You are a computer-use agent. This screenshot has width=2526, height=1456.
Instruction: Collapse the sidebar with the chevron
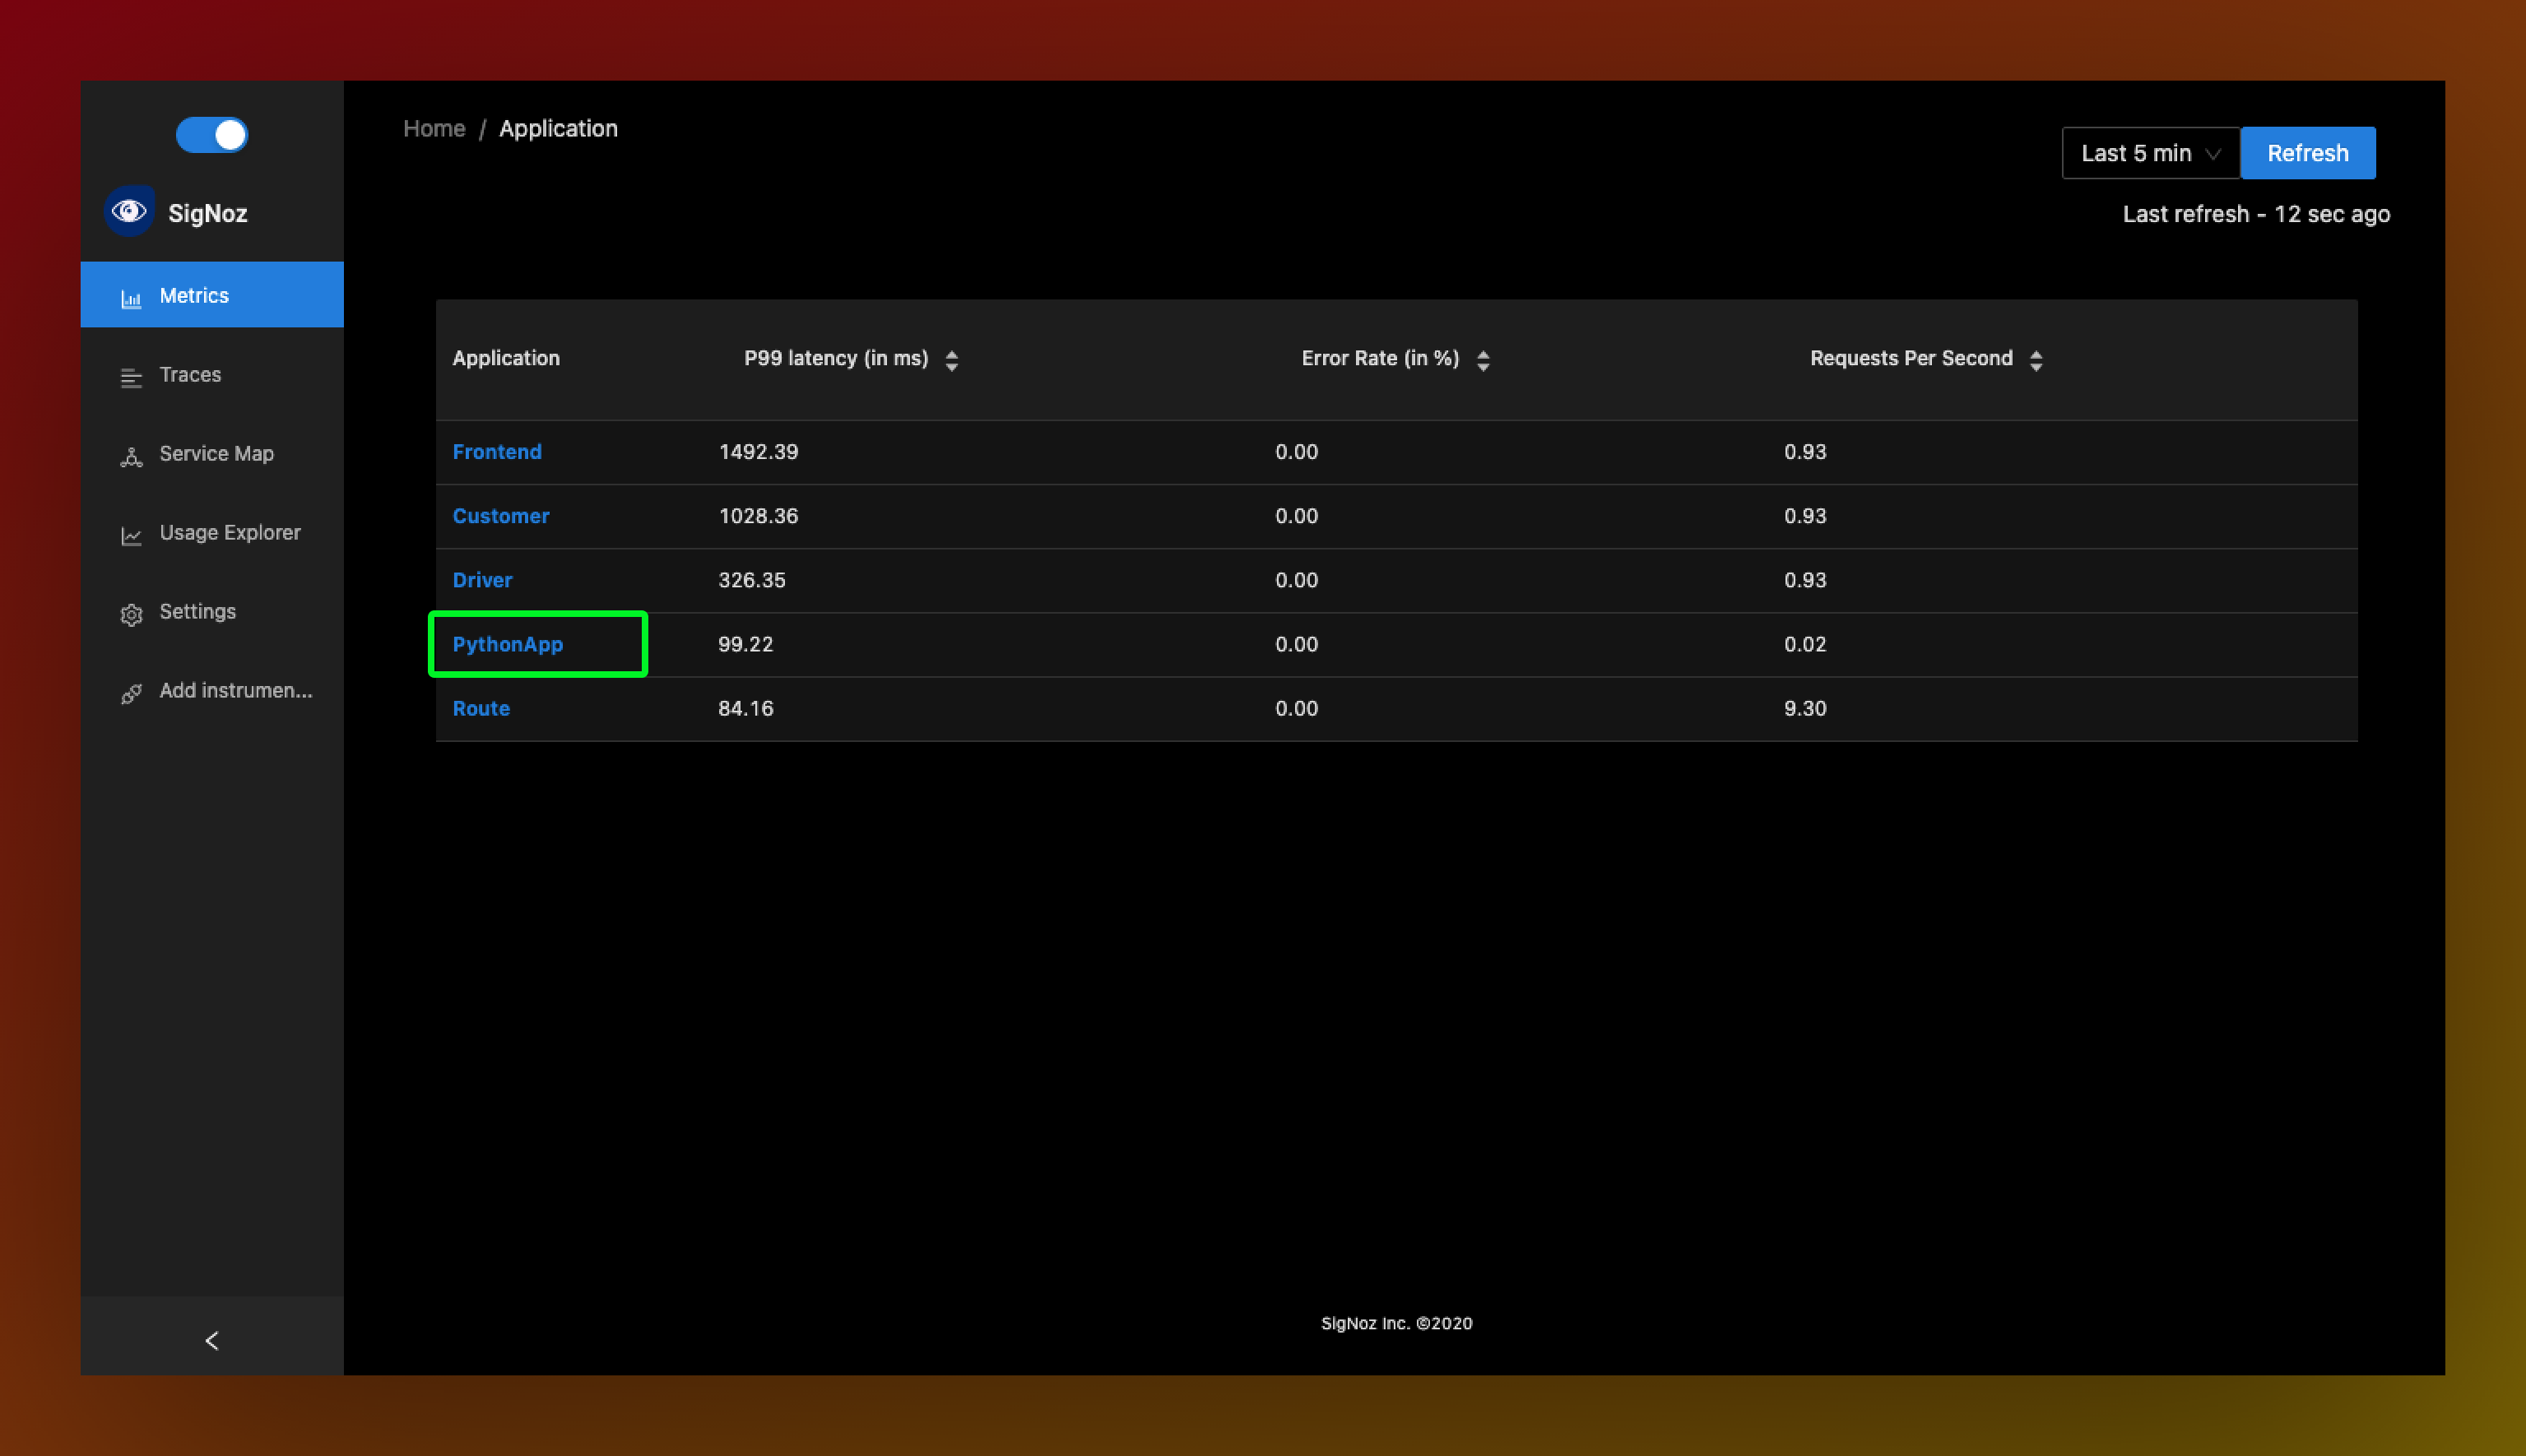point(211,1340)
